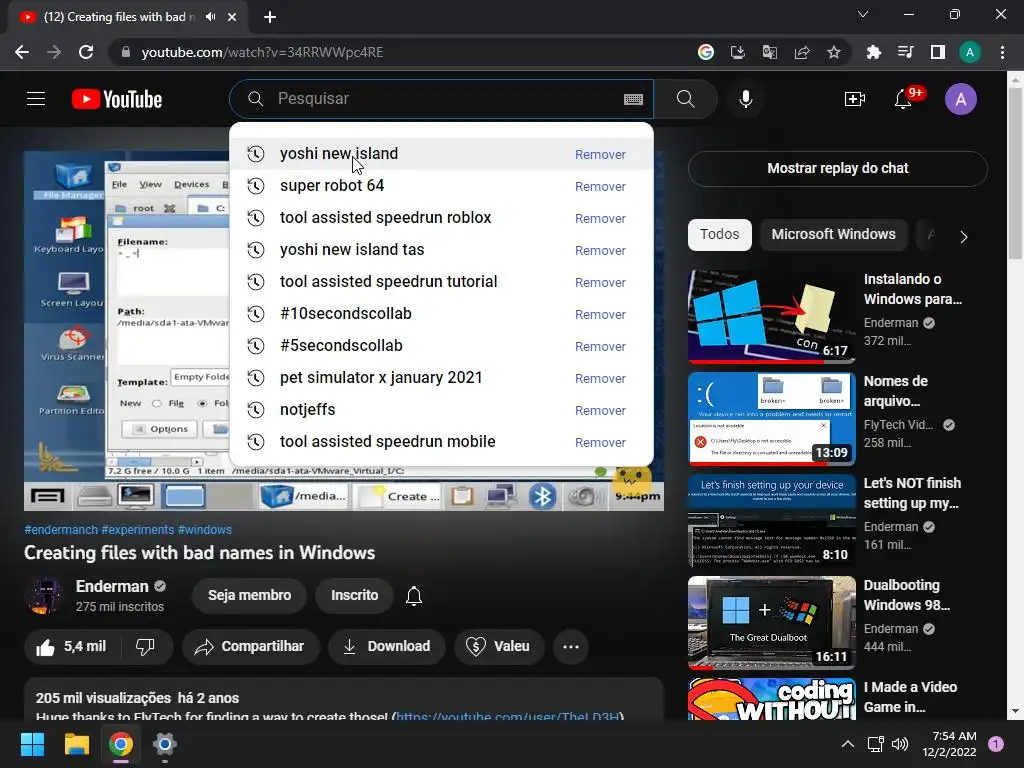Click the Download button
Image resolution: width=1024 pixels, height=768 pixels.
(387, 647)
